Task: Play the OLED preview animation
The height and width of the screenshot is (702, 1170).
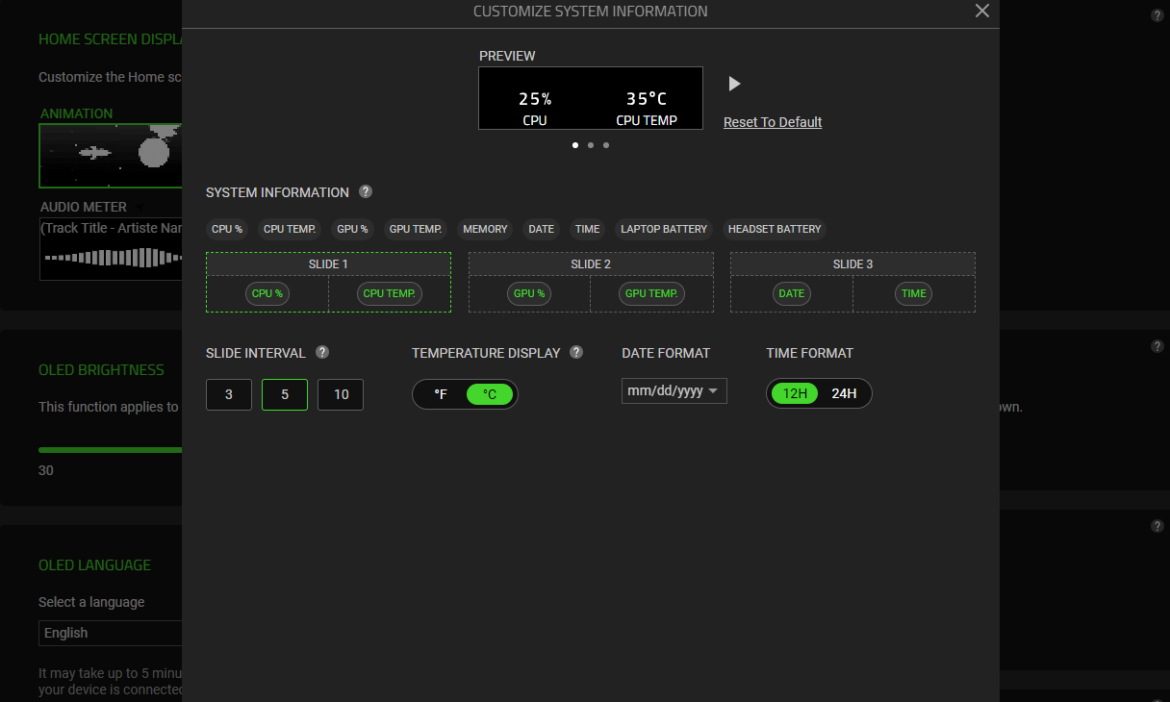Action: (734, 84)
